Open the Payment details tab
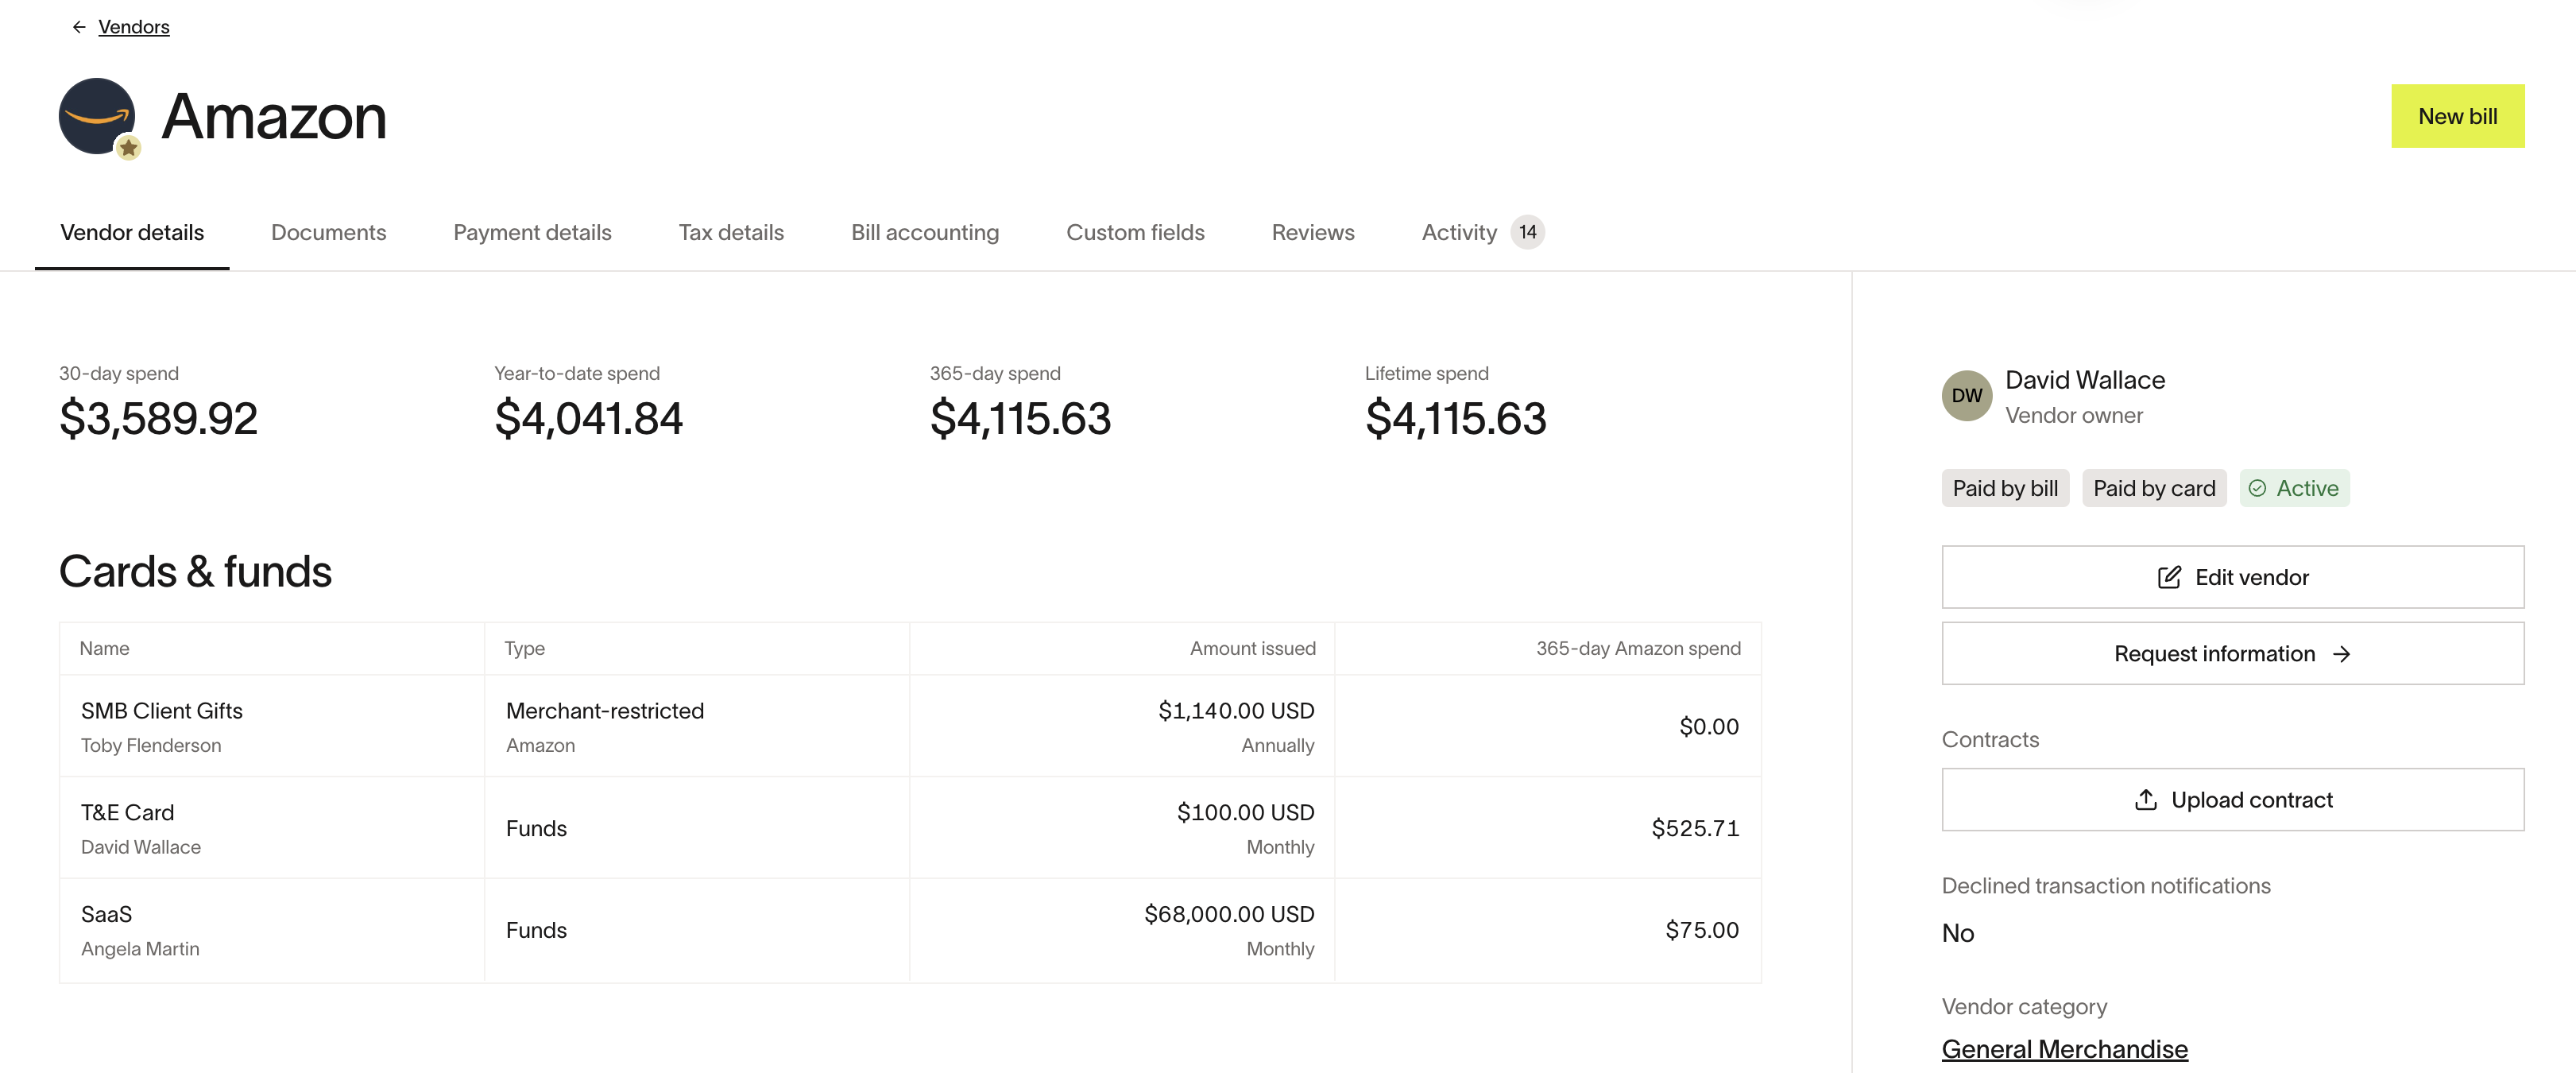Screen dimensions: 2576x1073 (x=532, y=232)
